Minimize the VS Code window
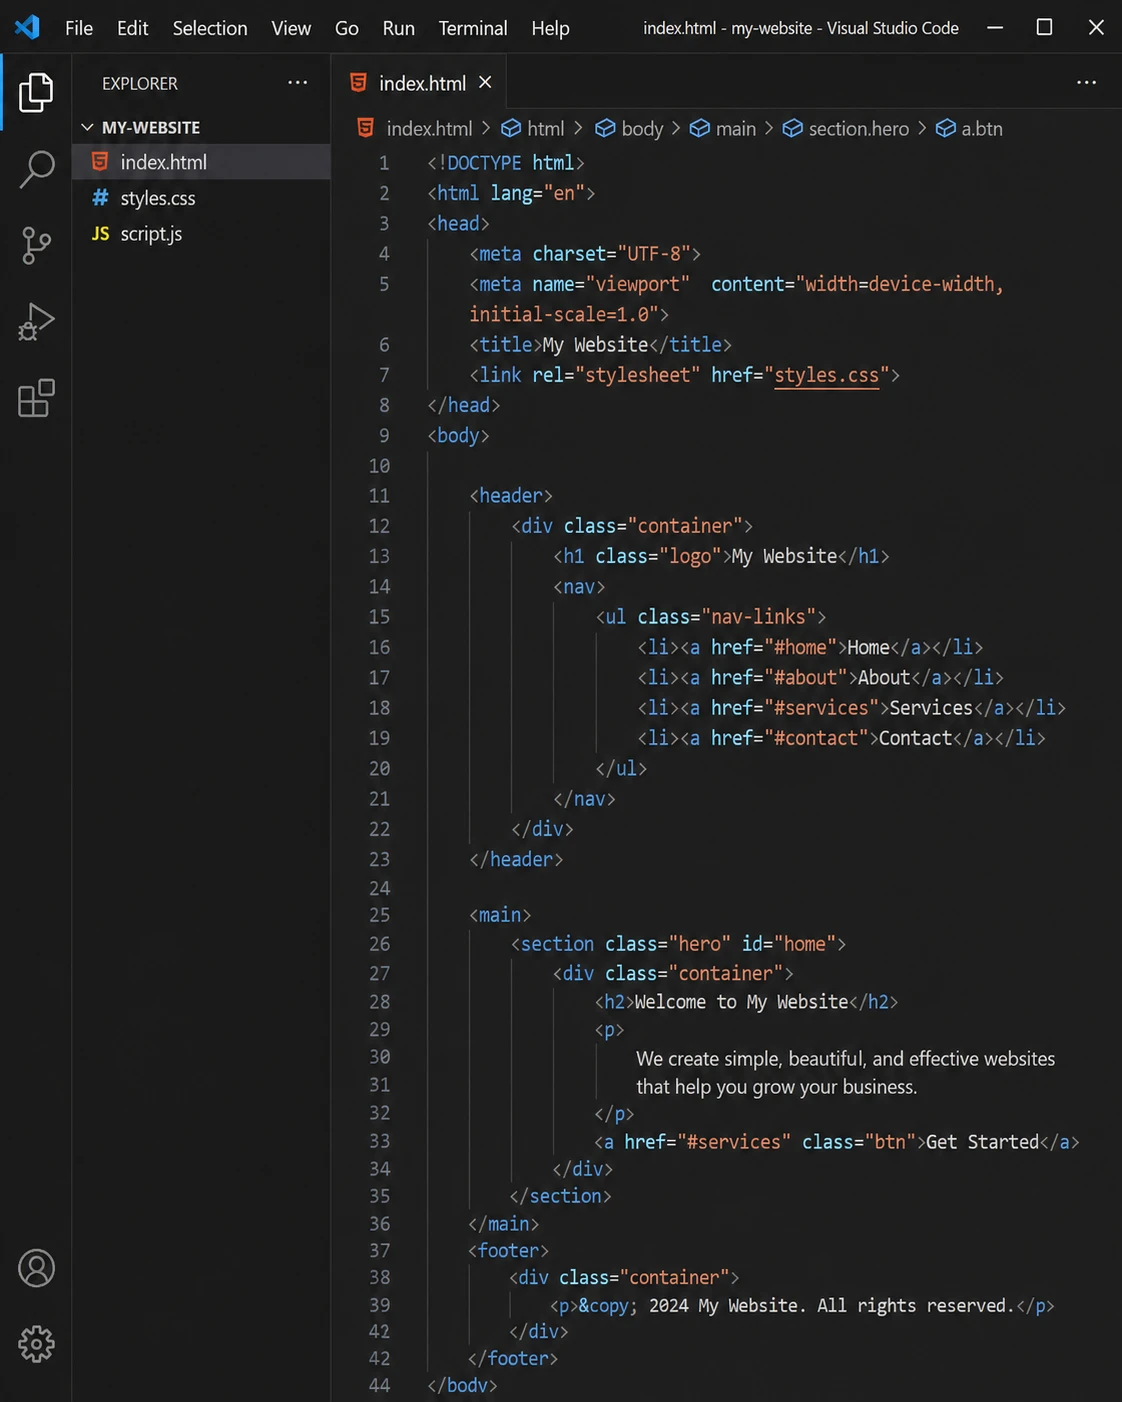 coord(995,27)
